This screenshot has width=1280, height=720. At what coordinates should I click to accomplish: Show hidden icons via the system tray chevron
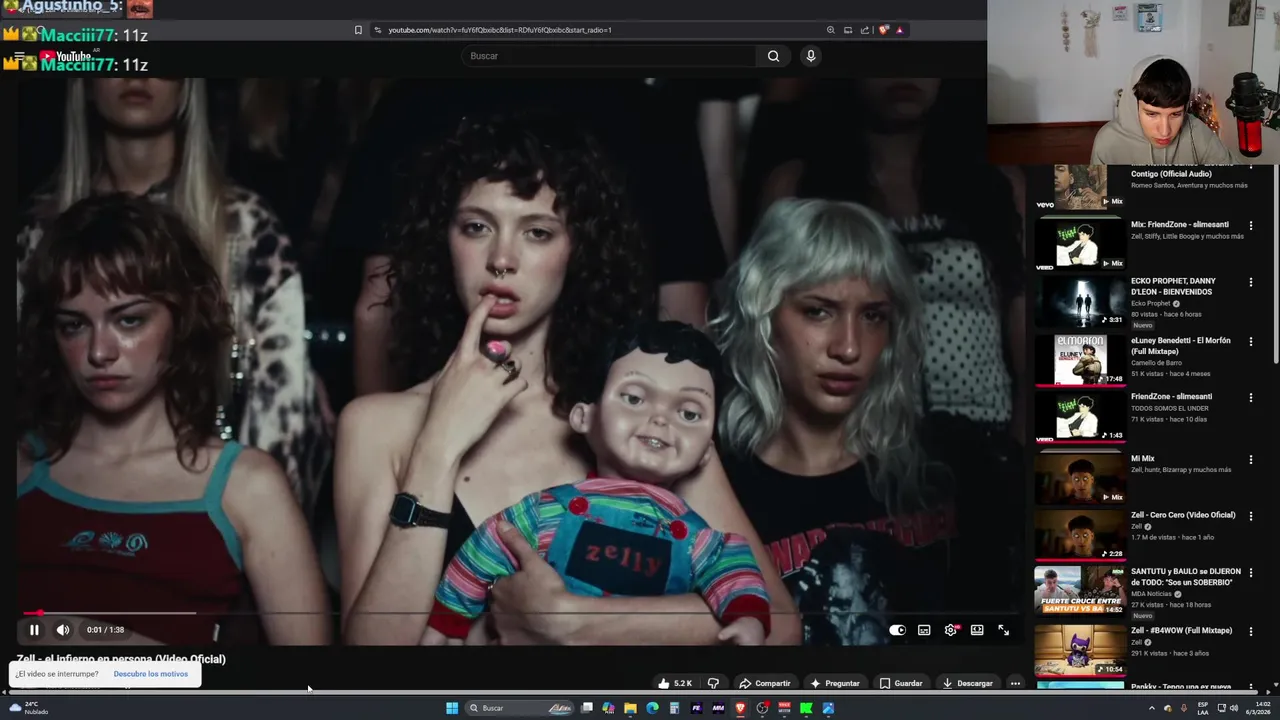(1151, 708)
